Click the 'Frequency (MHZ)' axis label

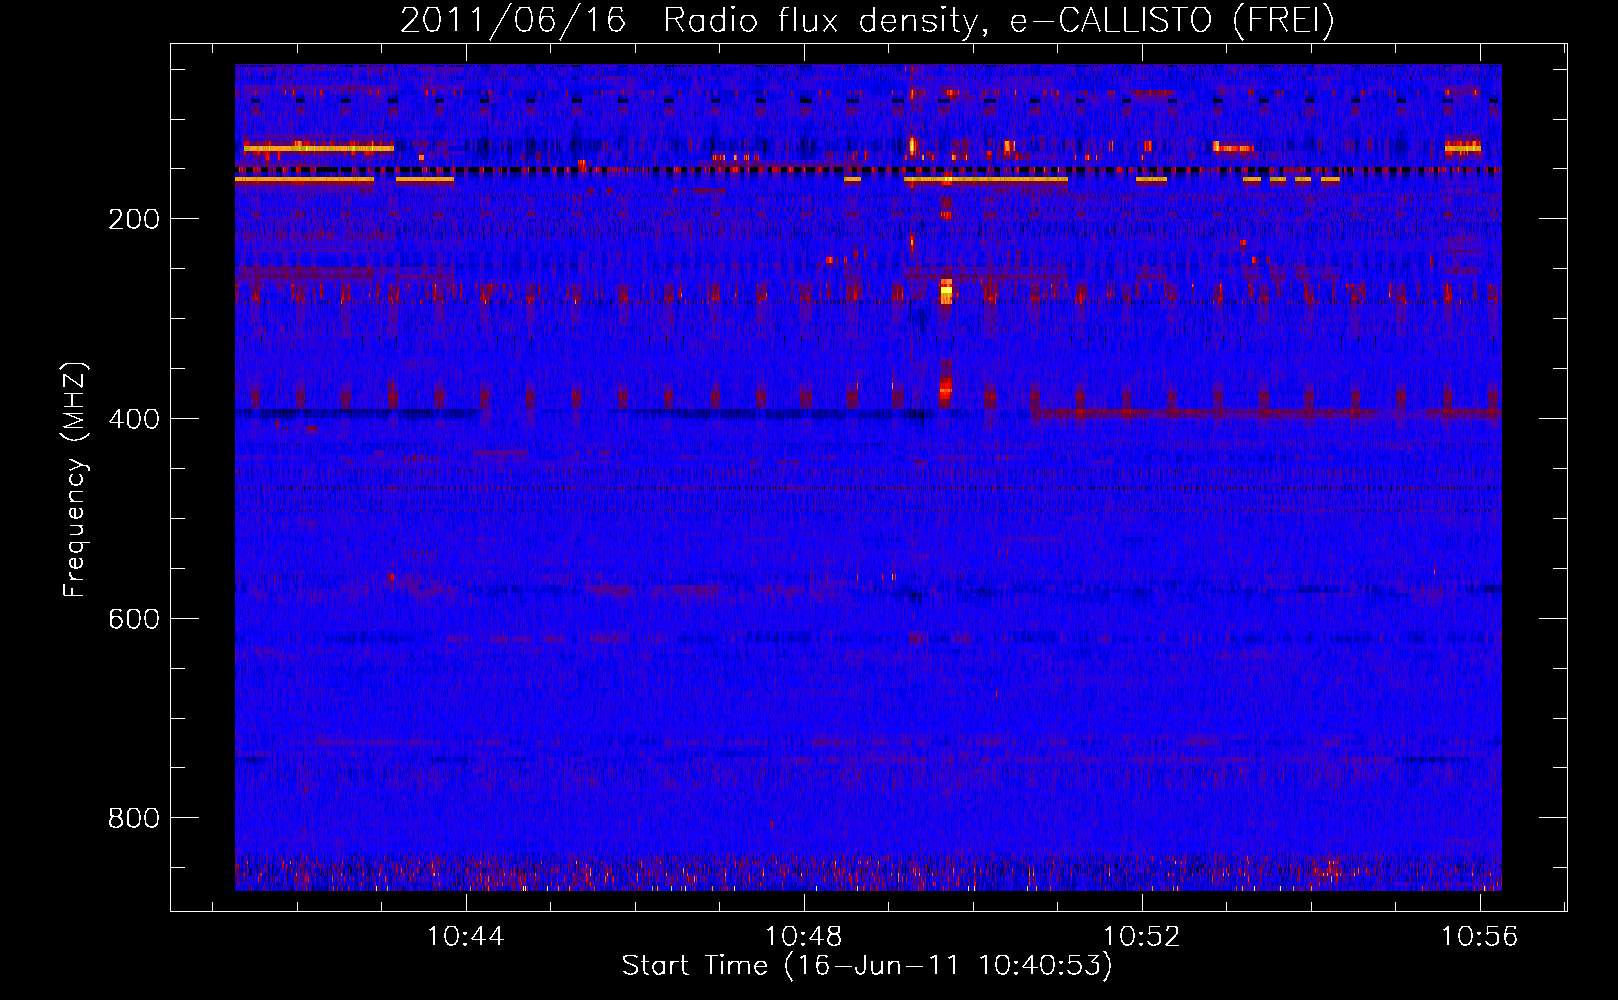pyautogui.click(x=75, y=480)
